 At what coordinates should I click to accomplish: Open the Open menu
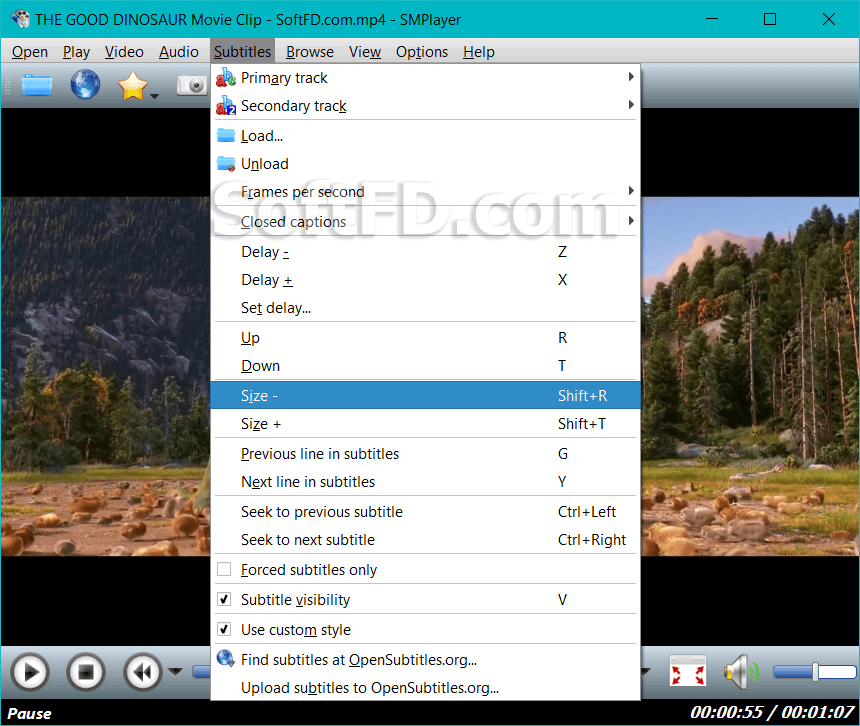tap(30, 52)
